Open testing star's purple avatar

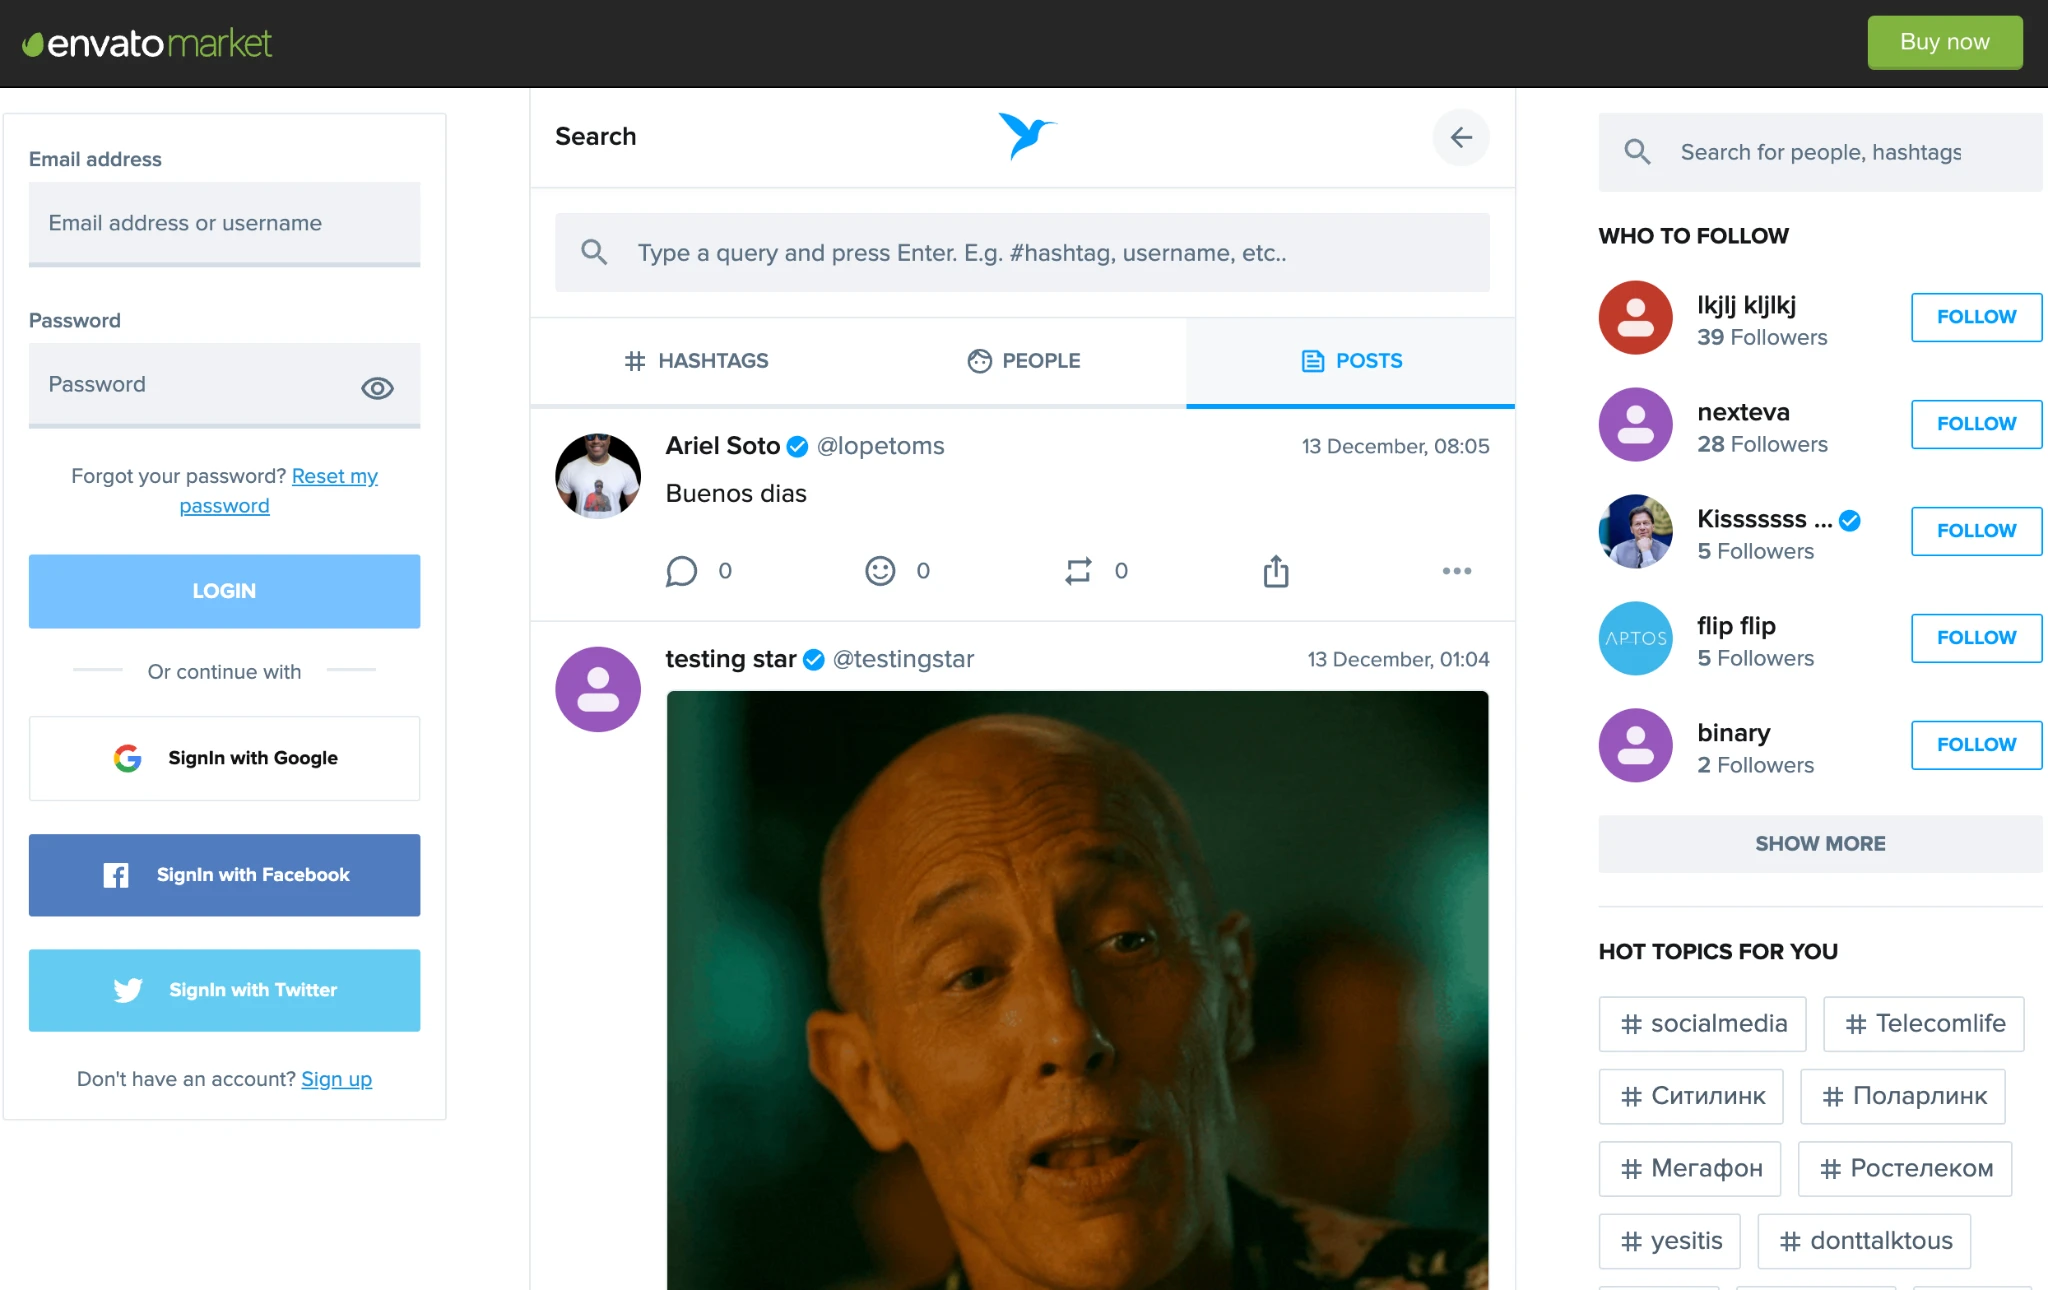coord(598,689)
